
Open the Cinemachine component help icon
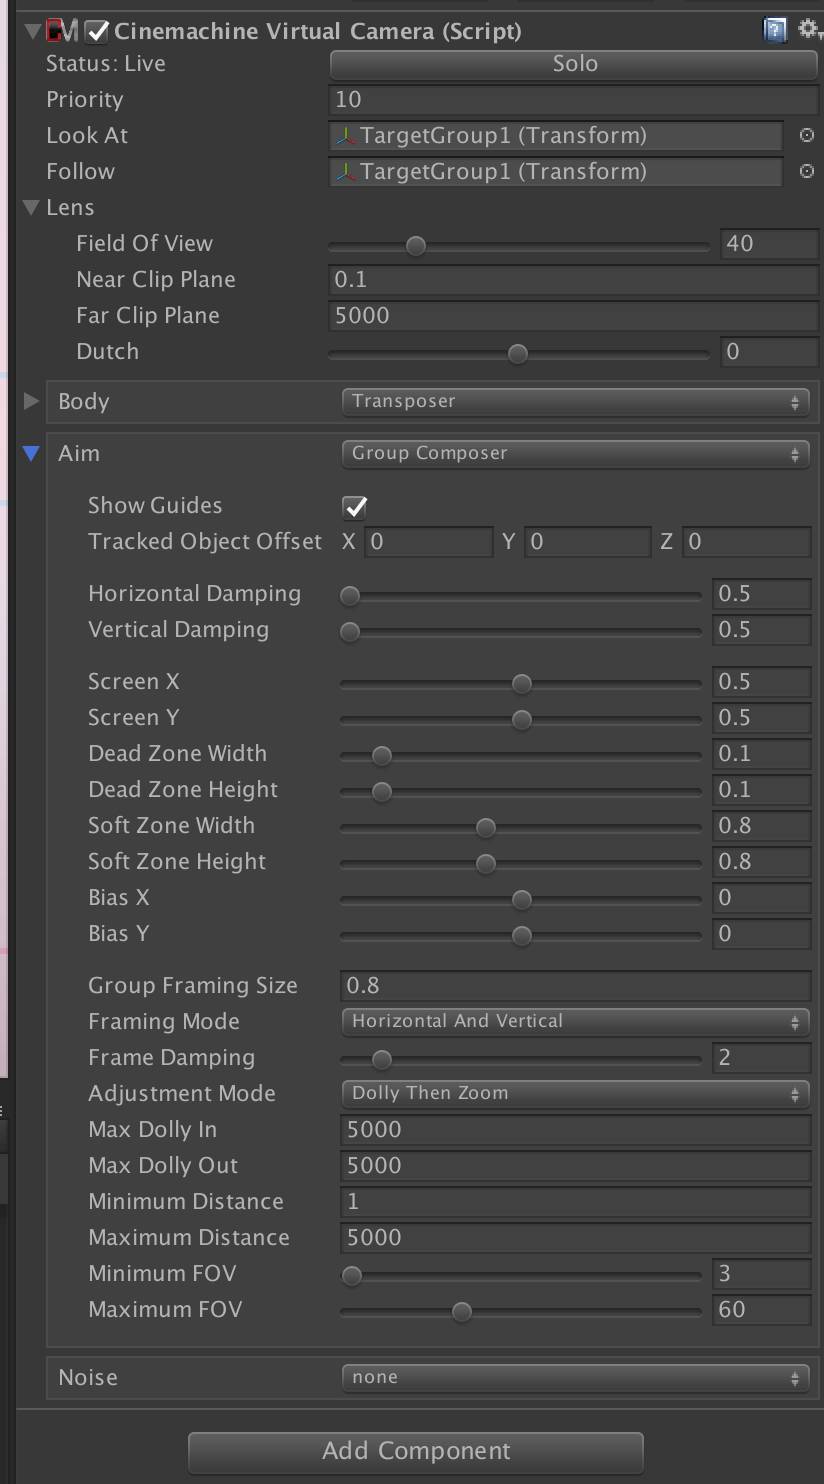[775, 30]
